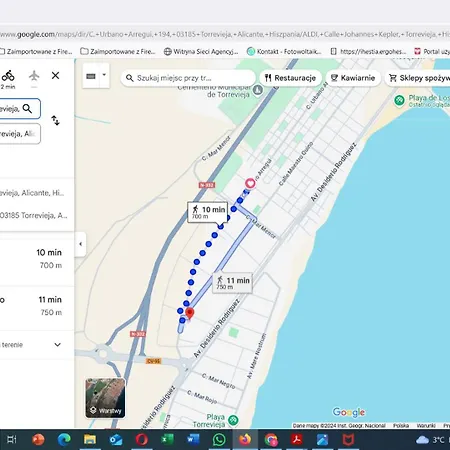Viewport: 450px width, 450px height.
Task: Expand the terrain details chevron
Action: (58, 345)
